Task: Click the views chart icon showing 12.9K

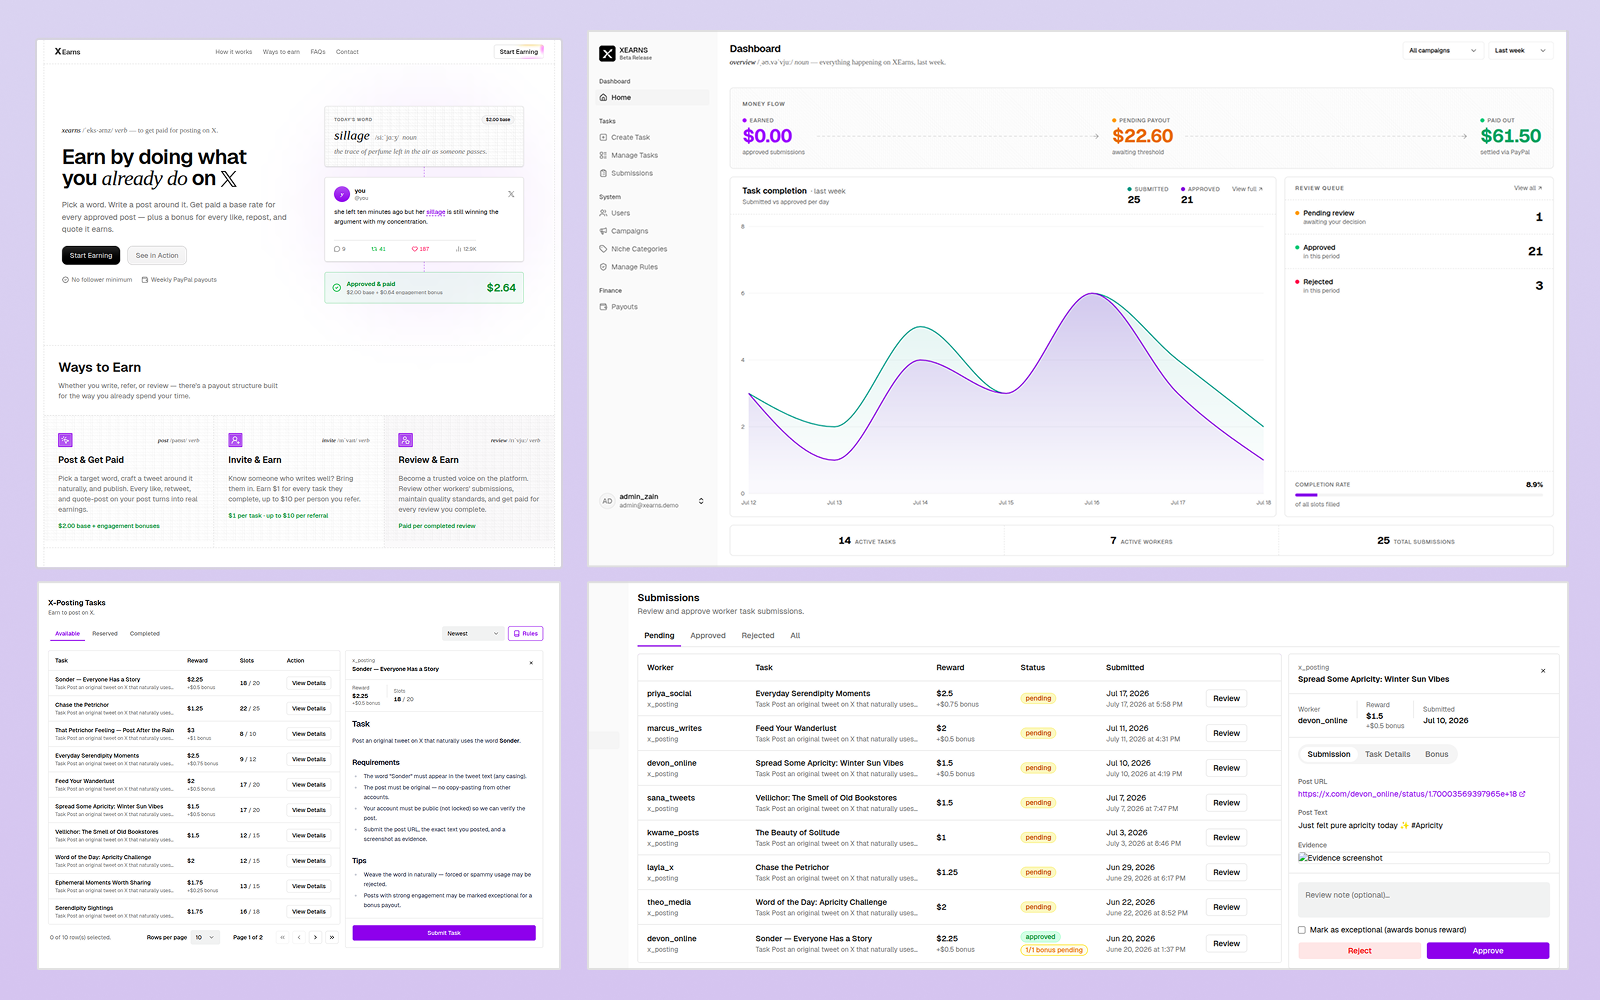Action: click(x=458, y=249)
